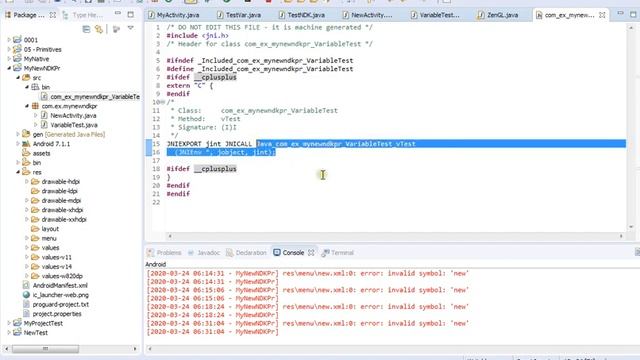This screenshot has height=360, width=640.
Task: Click the console horizontal scrollbar left arrow
Action: (x=149, y=349)
